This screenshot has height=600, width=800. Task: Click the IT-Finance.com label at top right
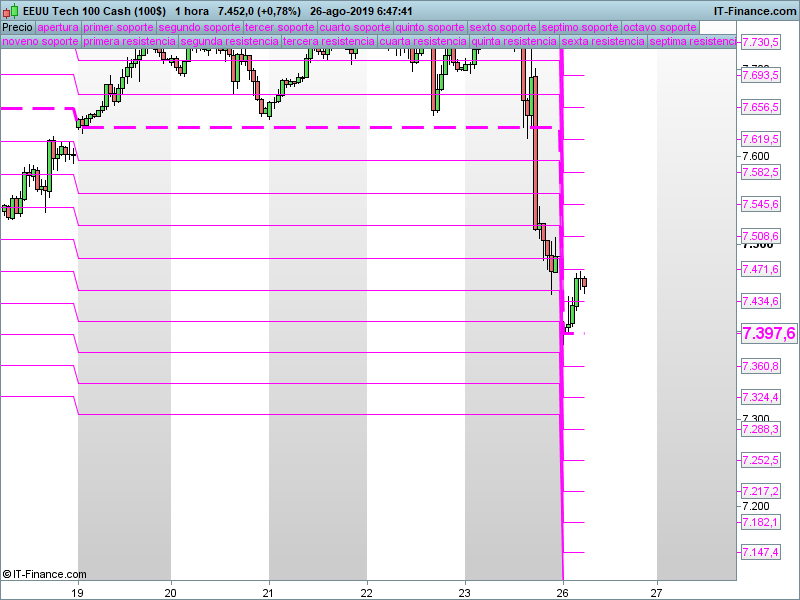[x=755, y=11]
